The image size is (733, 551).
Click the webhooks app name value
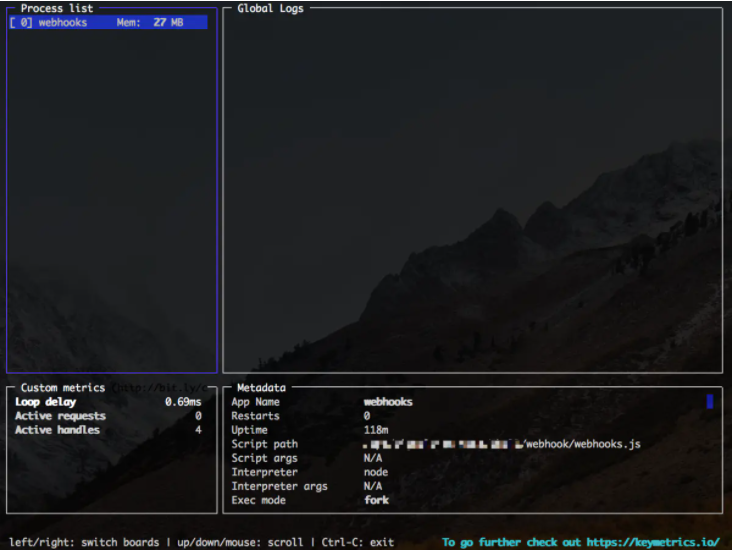coord(388,402)
